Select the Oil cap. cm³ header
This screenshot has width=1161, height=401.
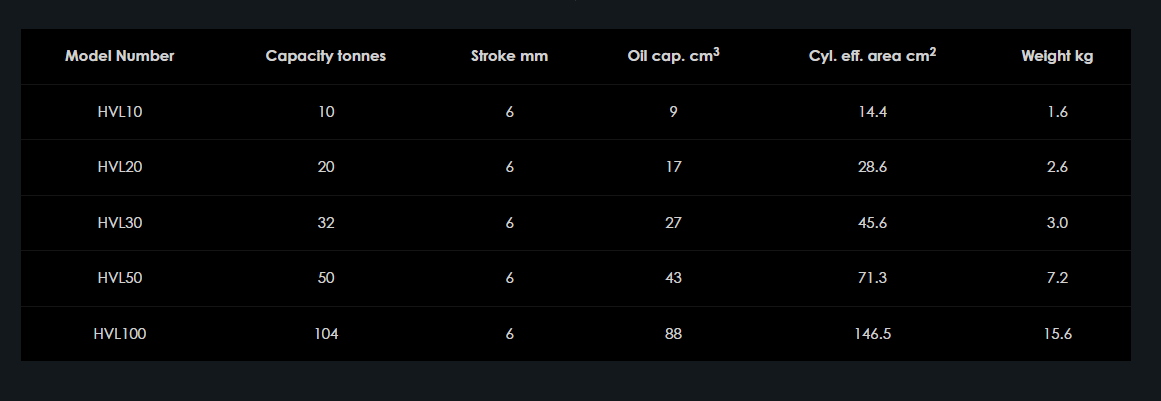click(x=673, y=56)
